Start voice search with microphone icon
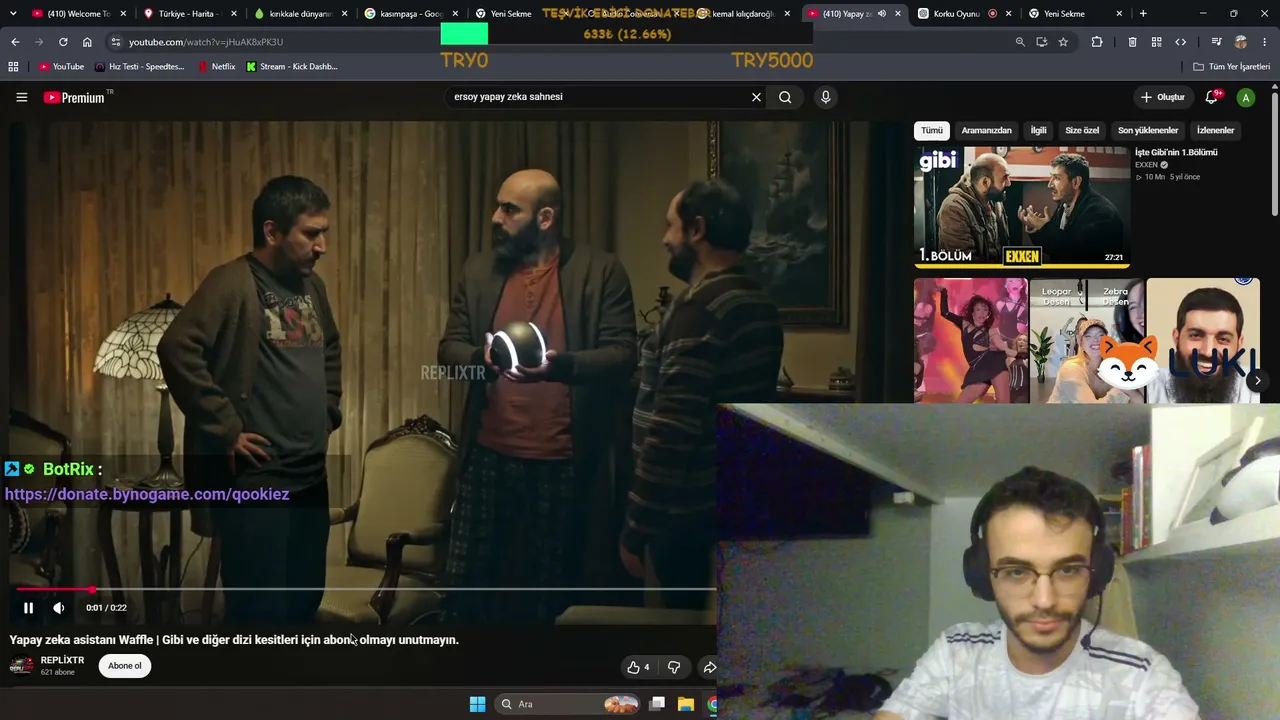Image resolution: width=1280 pixels, height=720 pixels. point(825,97)
